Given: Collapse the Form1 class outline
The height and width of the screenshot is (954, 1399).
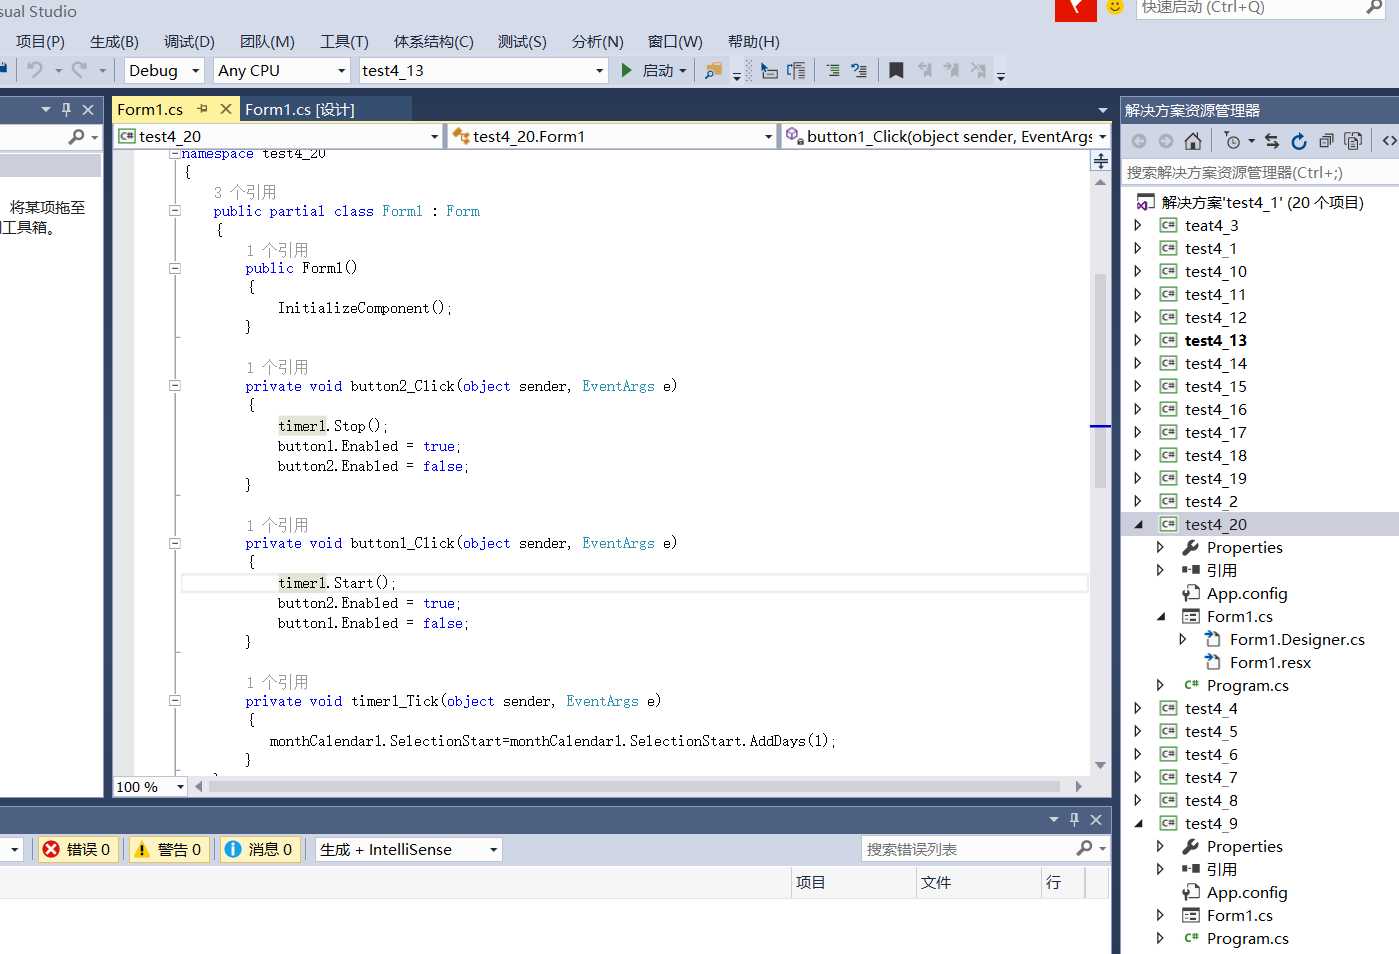Looking at the screenshot, I should tap(175, 211).
